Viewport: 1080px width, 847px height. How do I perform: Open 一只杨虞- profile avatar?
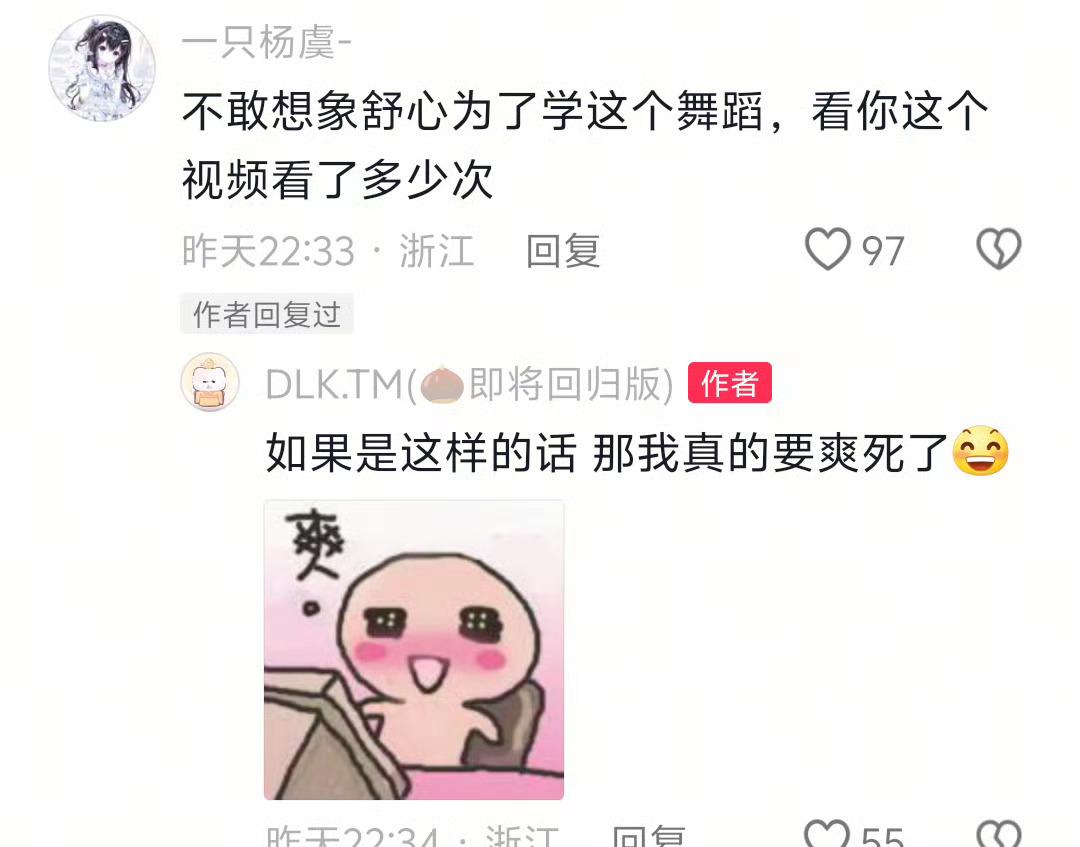tap(102, 67)
